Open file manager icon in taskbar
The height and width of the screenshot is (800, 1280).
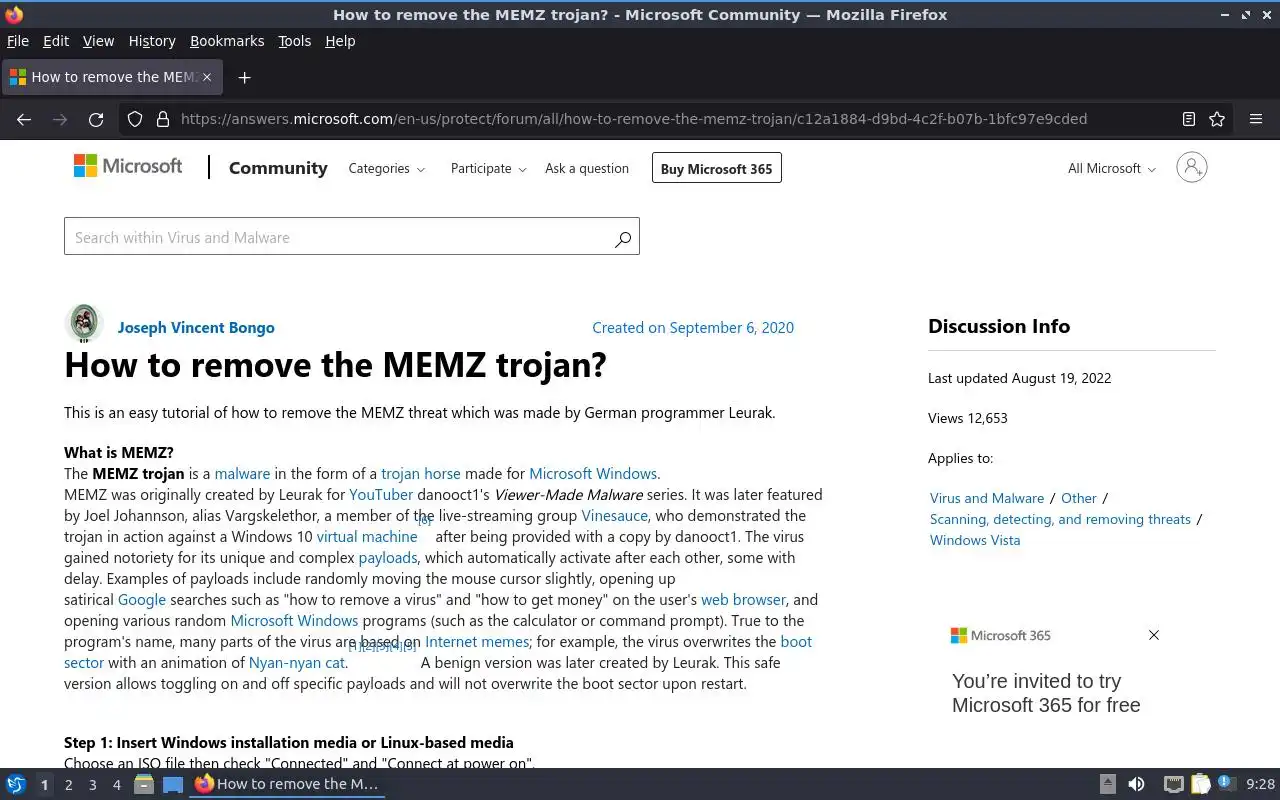pos(144,785)
